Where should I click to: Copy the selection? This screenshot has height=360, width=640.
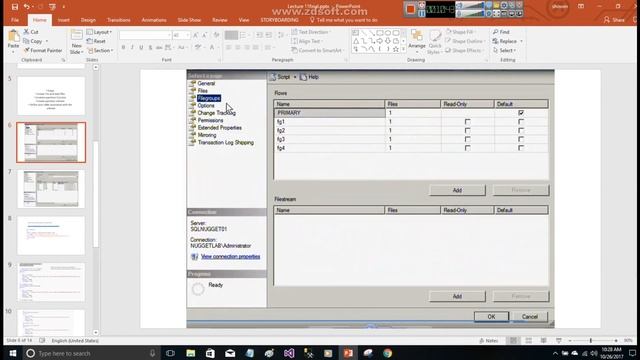[x=33, y=41]
